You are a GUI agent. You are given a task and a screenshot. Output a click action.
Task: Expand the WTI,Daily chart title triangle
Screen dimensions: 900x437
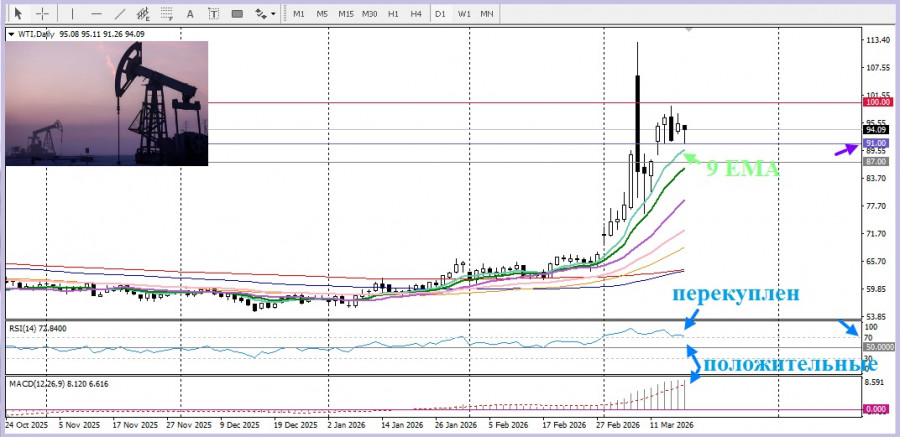coord(10,33)
